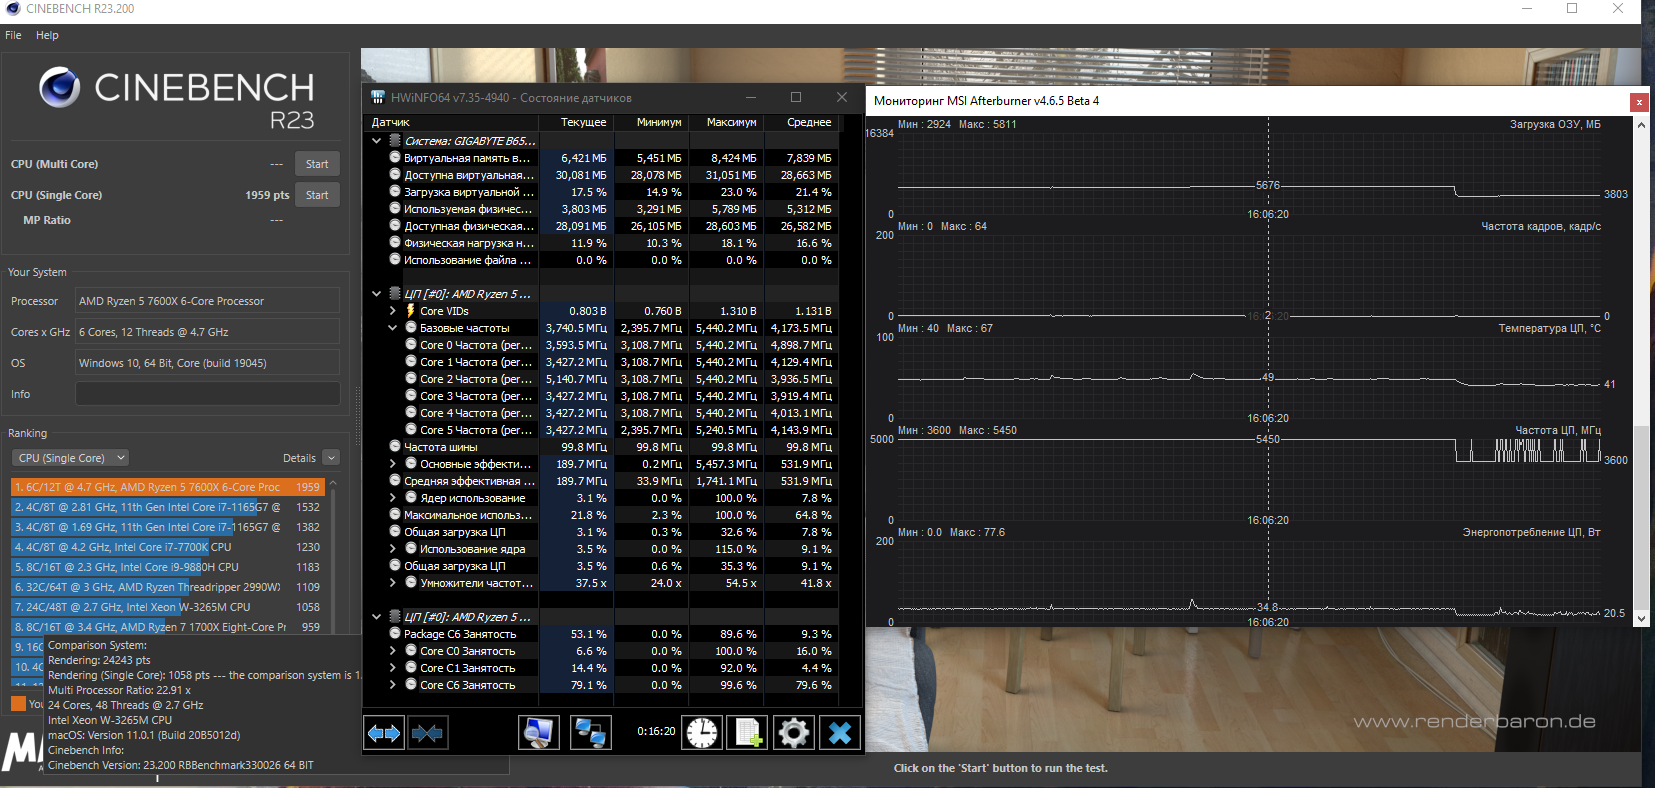Expand the Core C0 Занятость node
This screenshot has width=1655, height=788.
393,651
